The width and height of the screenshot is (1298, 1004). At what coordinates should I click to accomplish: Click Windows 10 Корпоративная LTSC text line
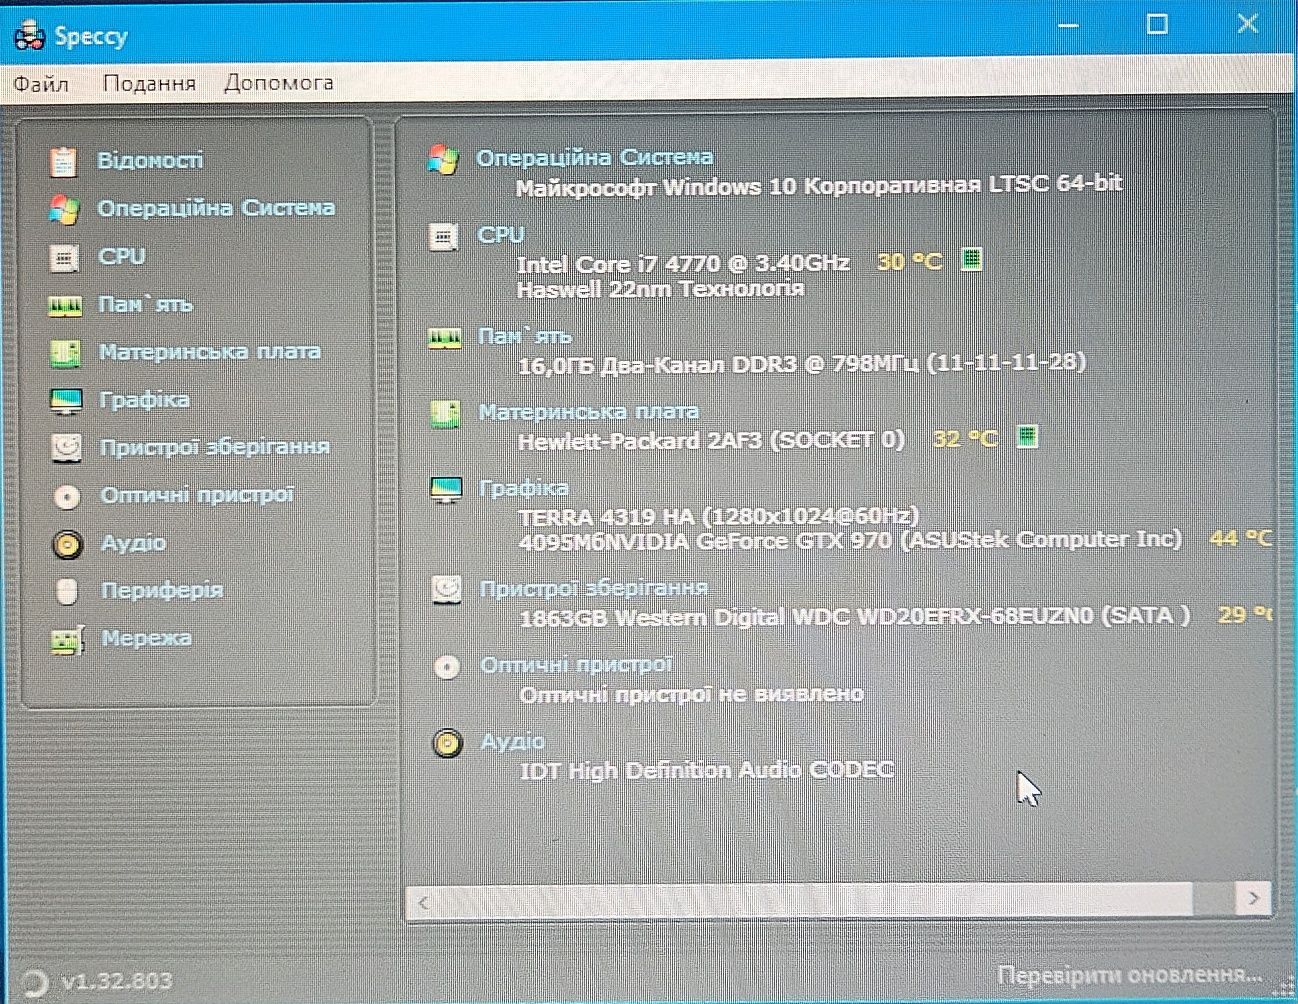[x=819, y=185]
